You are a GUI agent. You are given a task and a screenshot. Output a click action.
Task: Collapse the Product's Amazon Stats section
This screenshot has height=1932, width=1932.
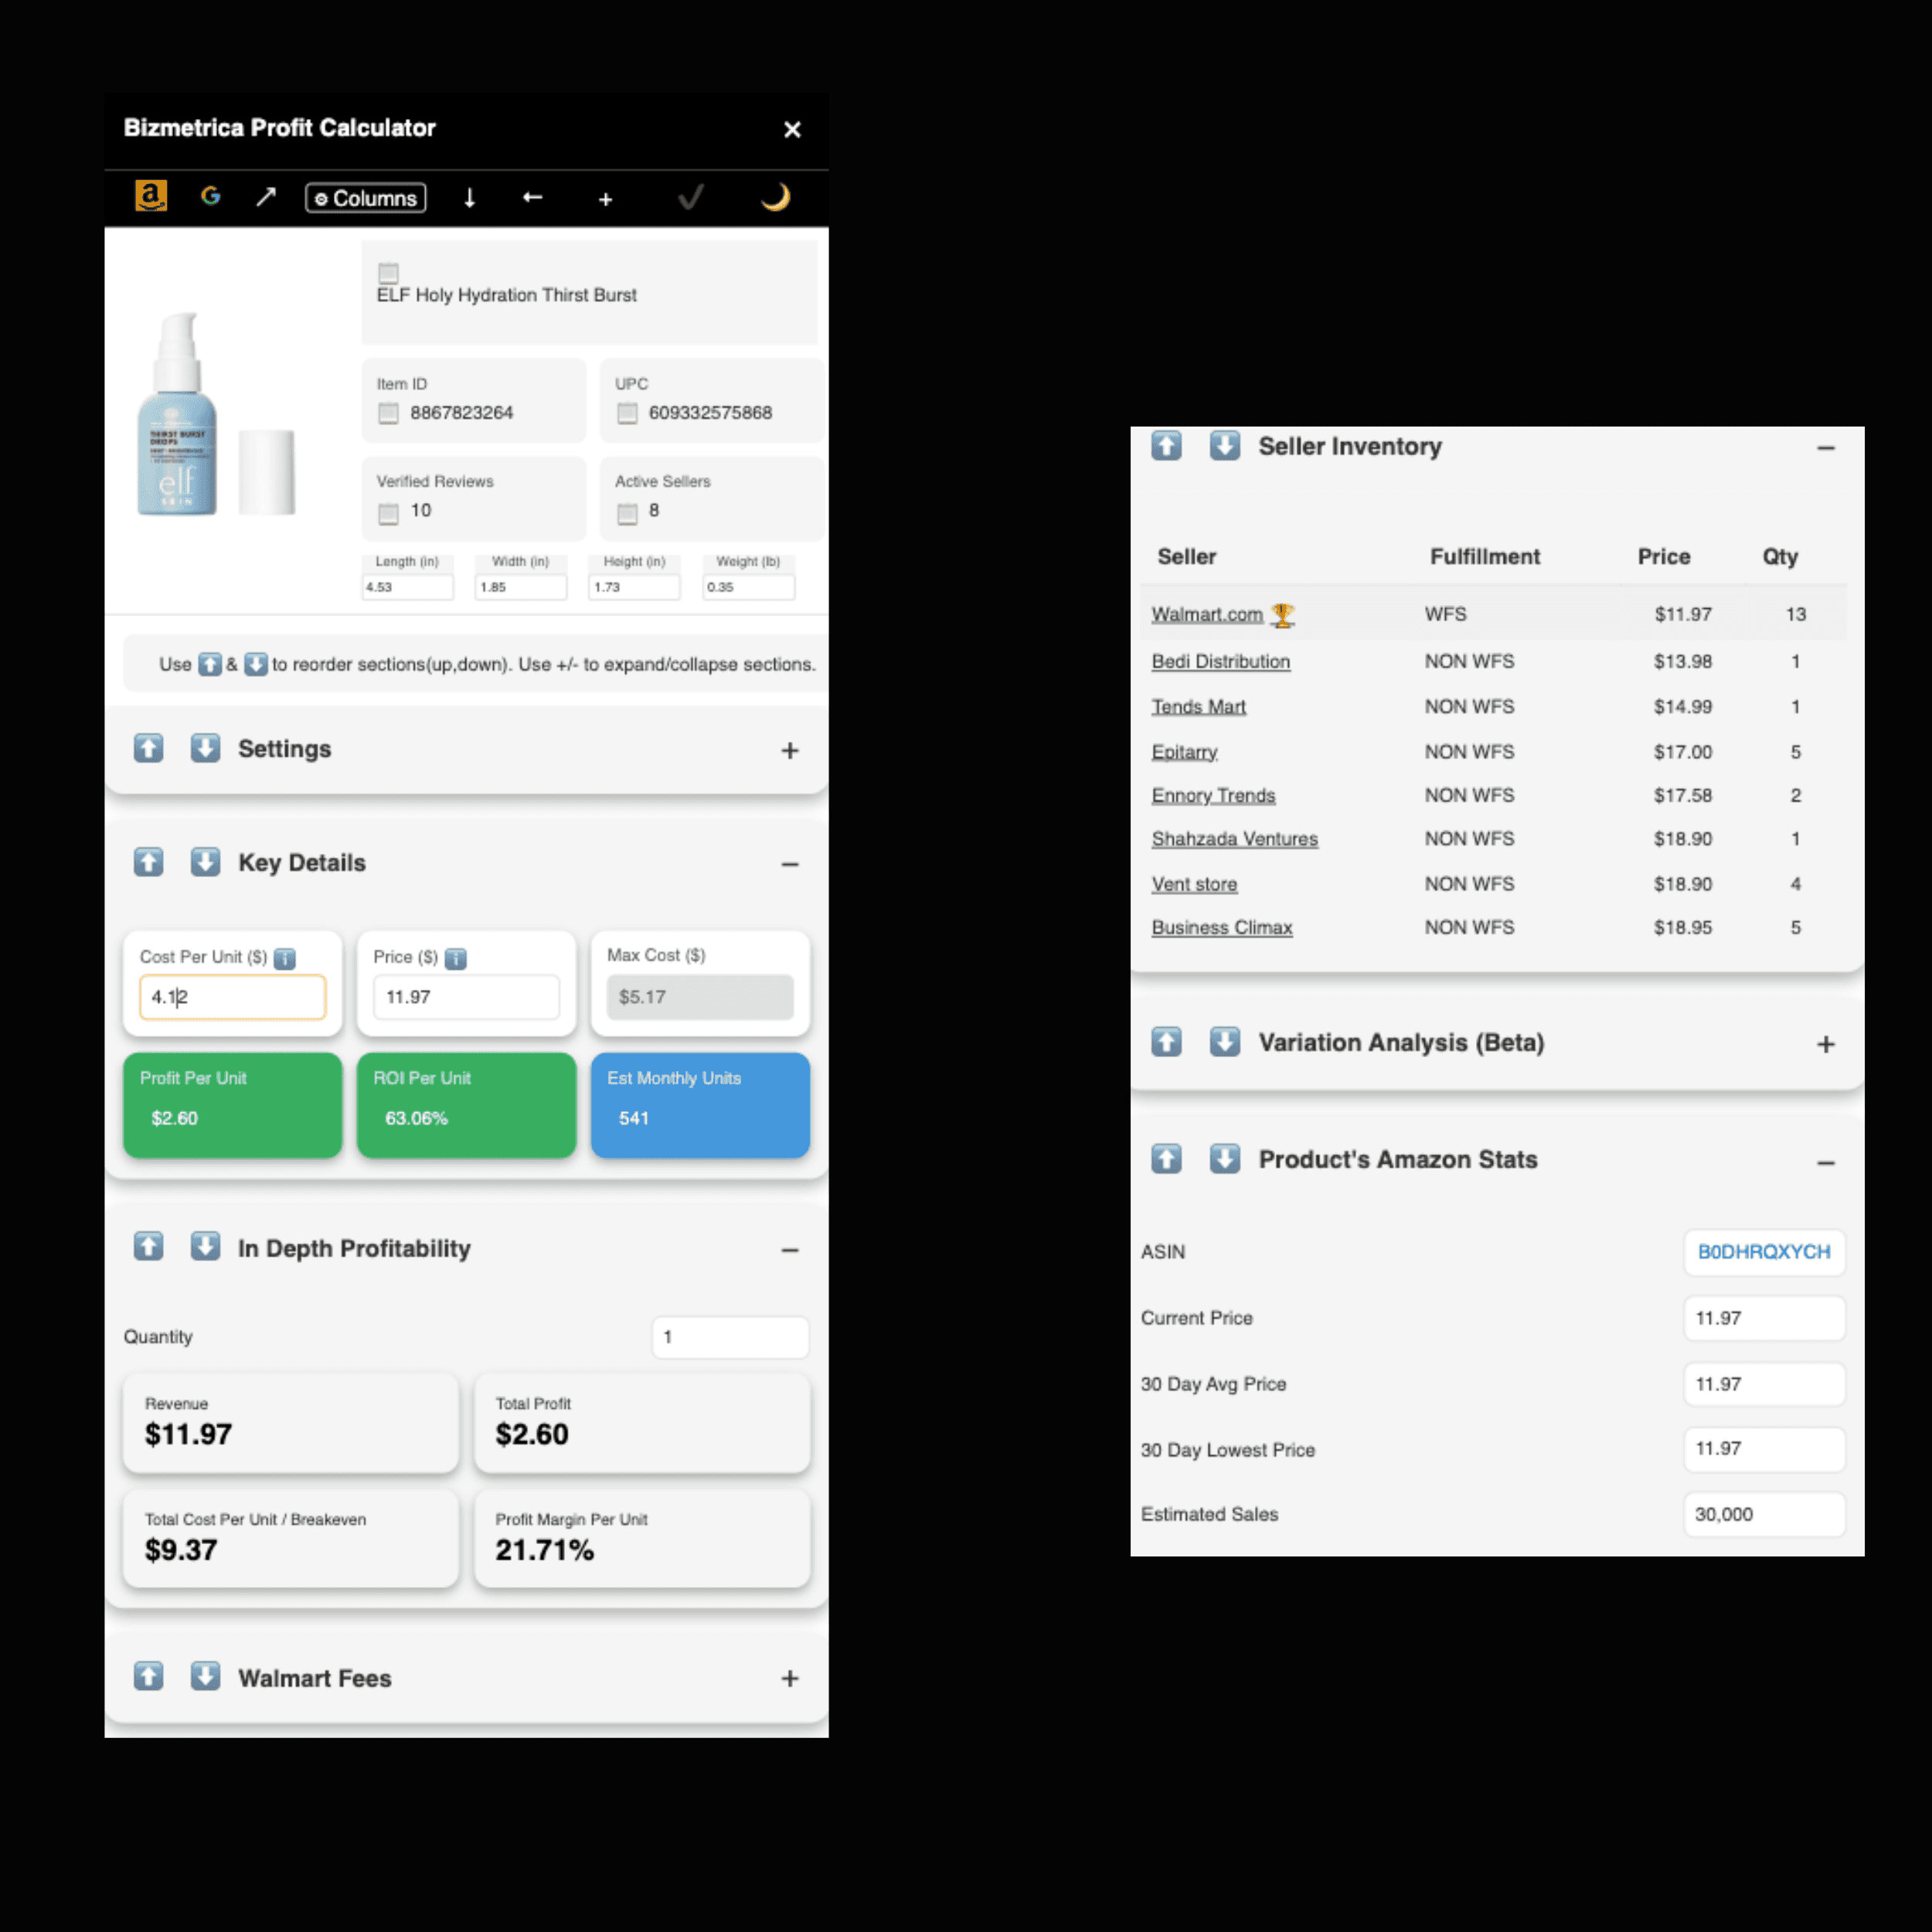(1826, 1162)
